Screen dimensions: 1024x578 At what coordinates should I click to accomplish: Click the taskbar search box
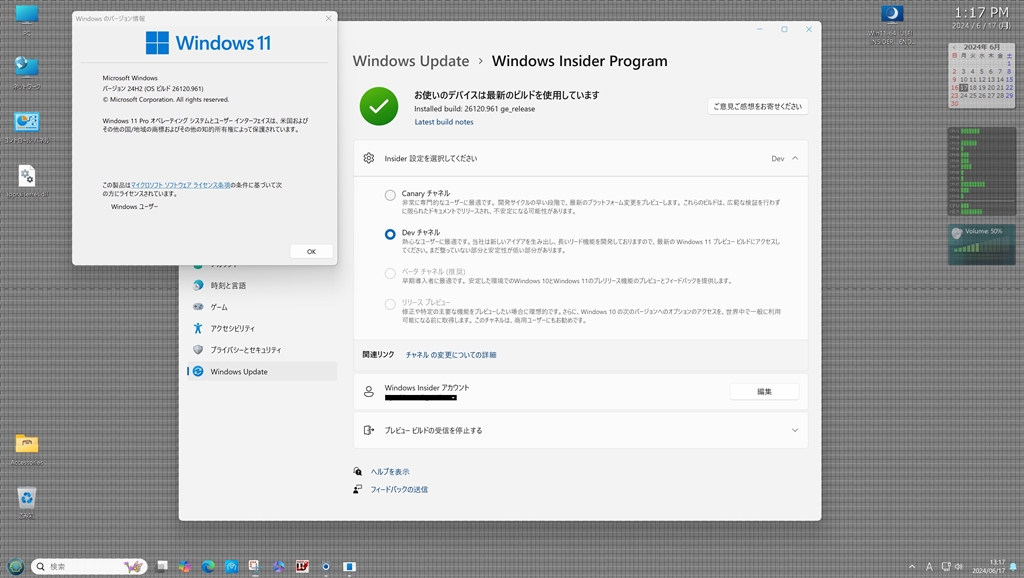pyautogui.click(x=89, y=566)
